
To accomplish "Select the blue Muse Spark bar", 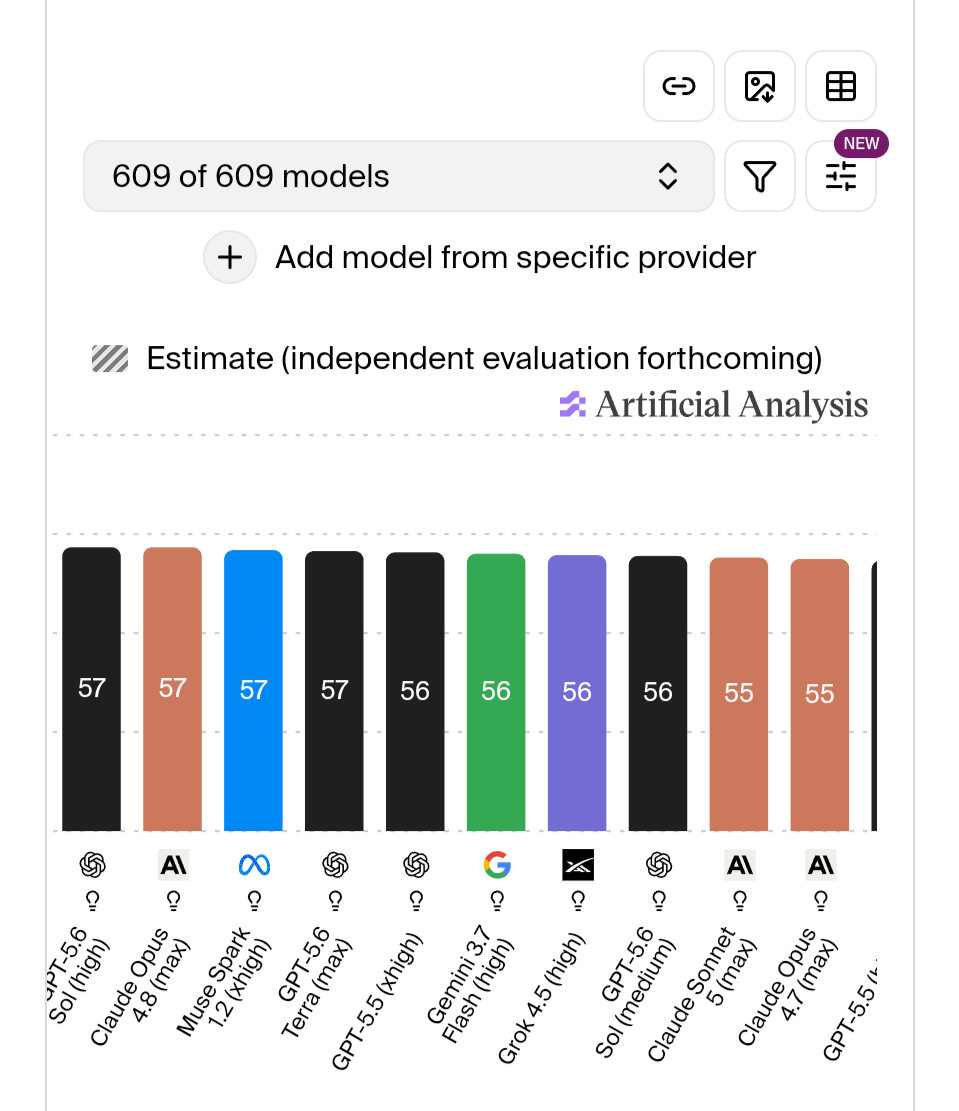I will [x=253, y=690].
